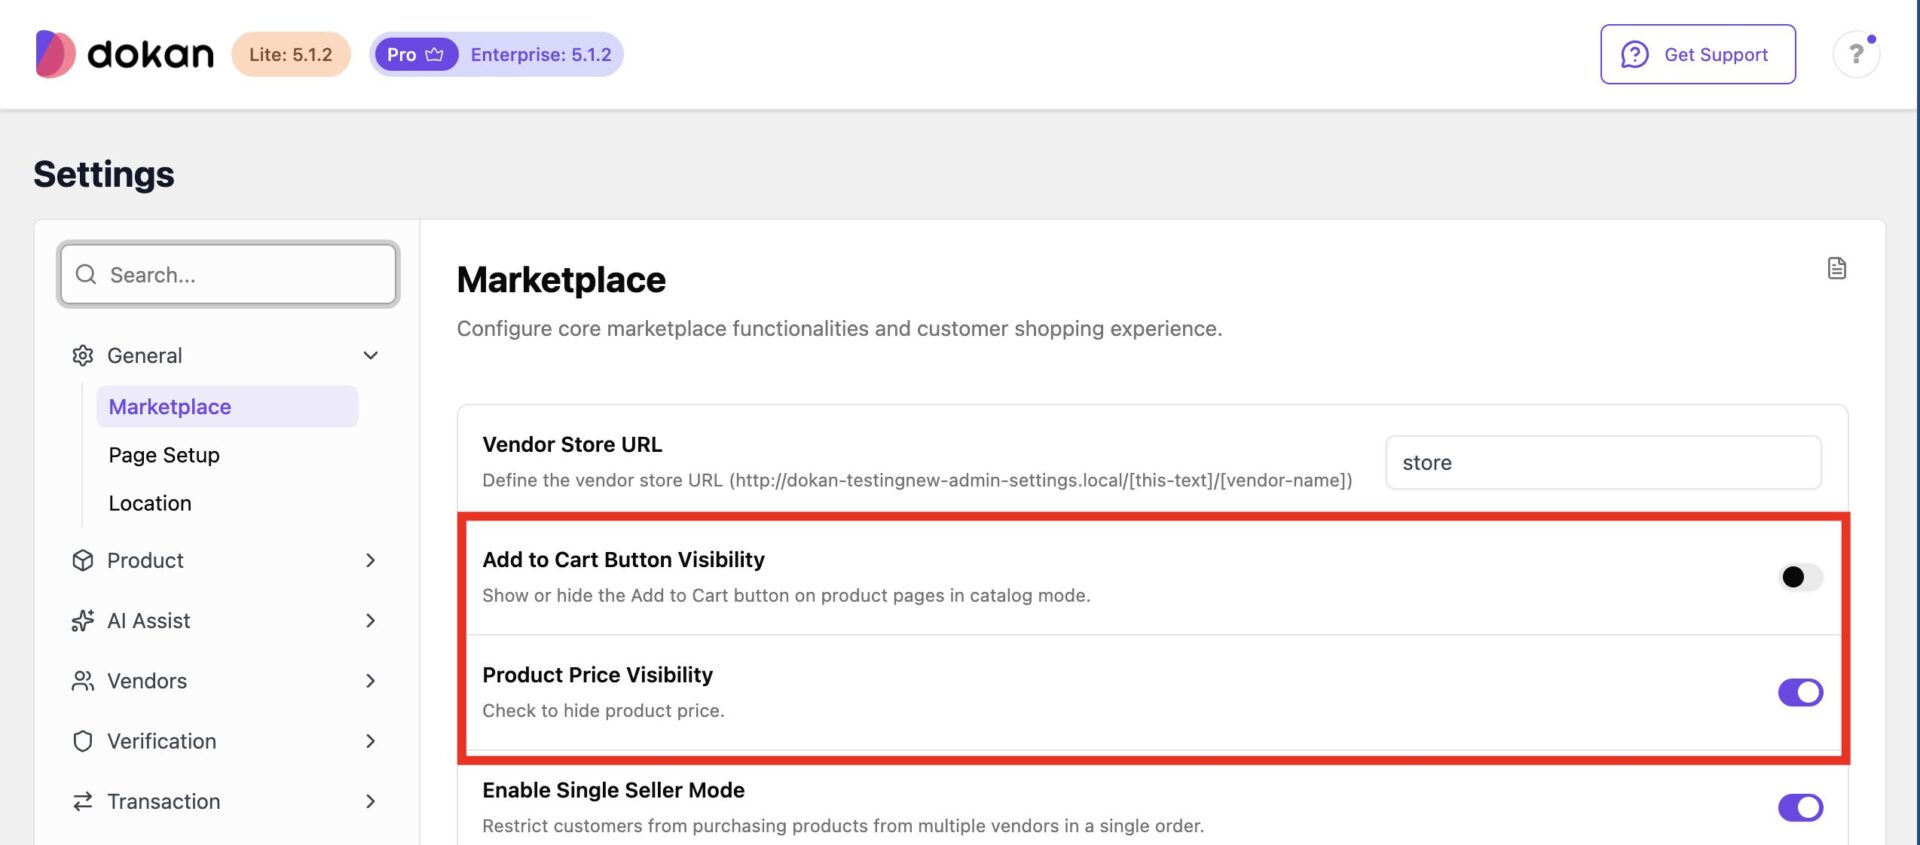Open the Location submenu item
The height and width of the screenshot is (845, 1920).
coord(150,503)
